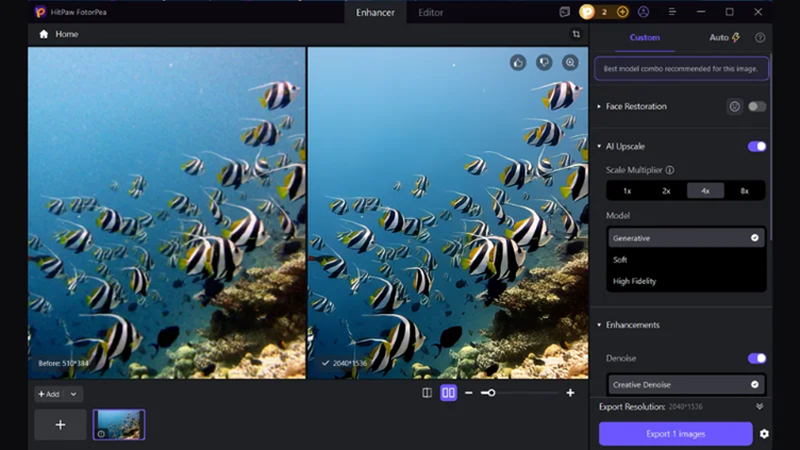The height and width of the screenshot is (450, 800).
Task: Click the help question mark icon
Action: 760,38
